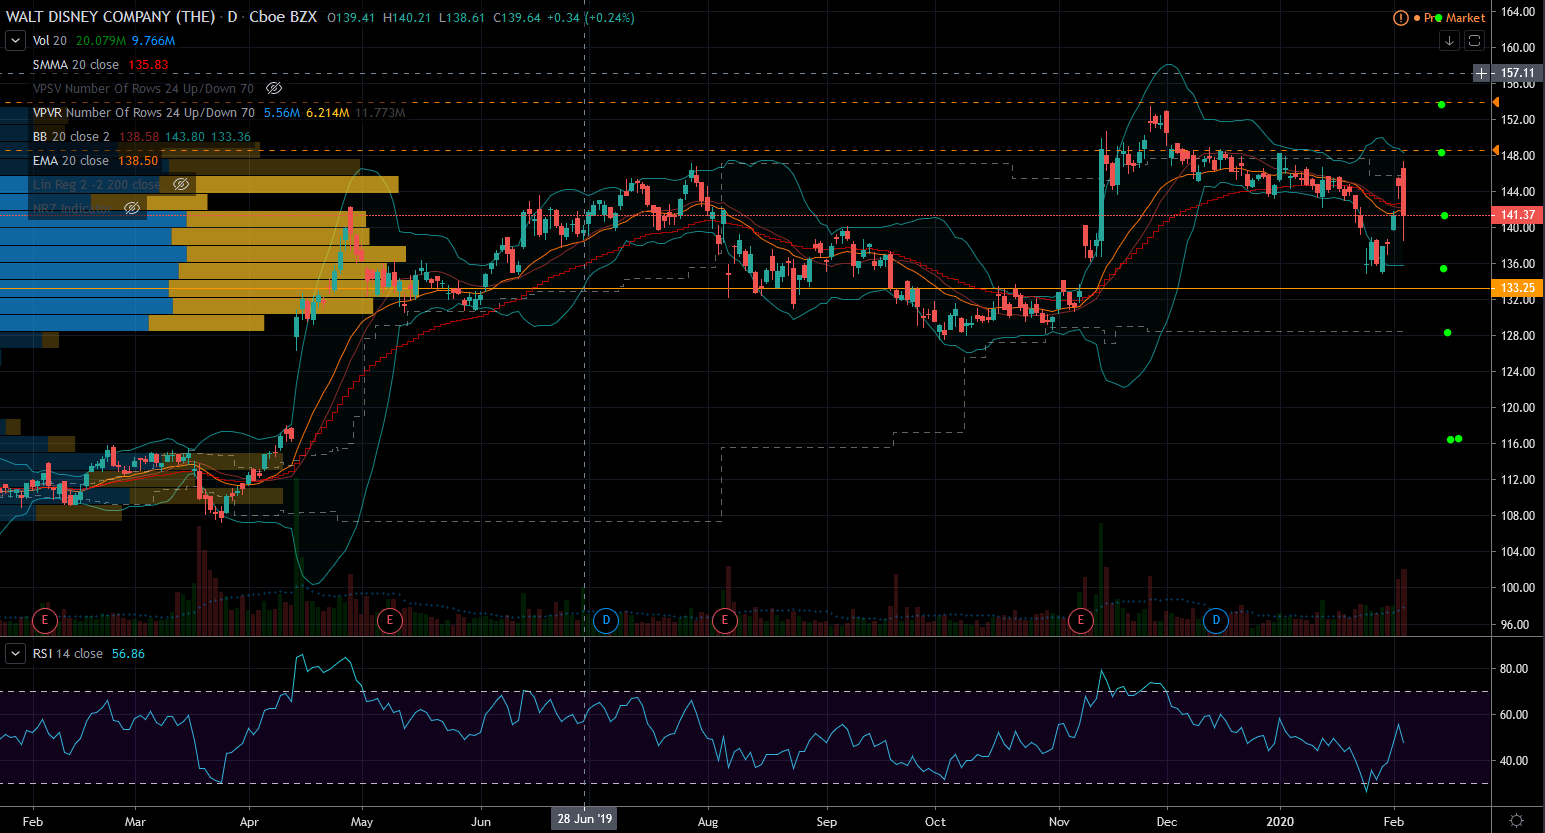Click the Dec label on time axis
The width and height of the screenshot is (1545, 833).
pyautogui.click(x=1167, y=822)
